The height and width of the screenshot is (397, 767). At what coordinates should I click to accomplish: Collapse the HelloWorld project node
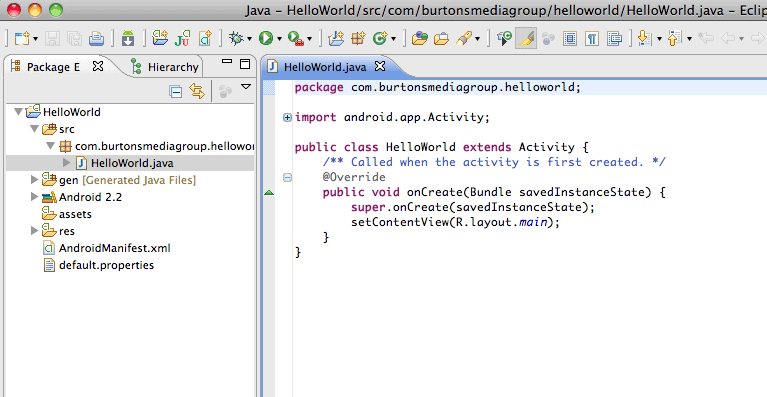click(18, 112)
